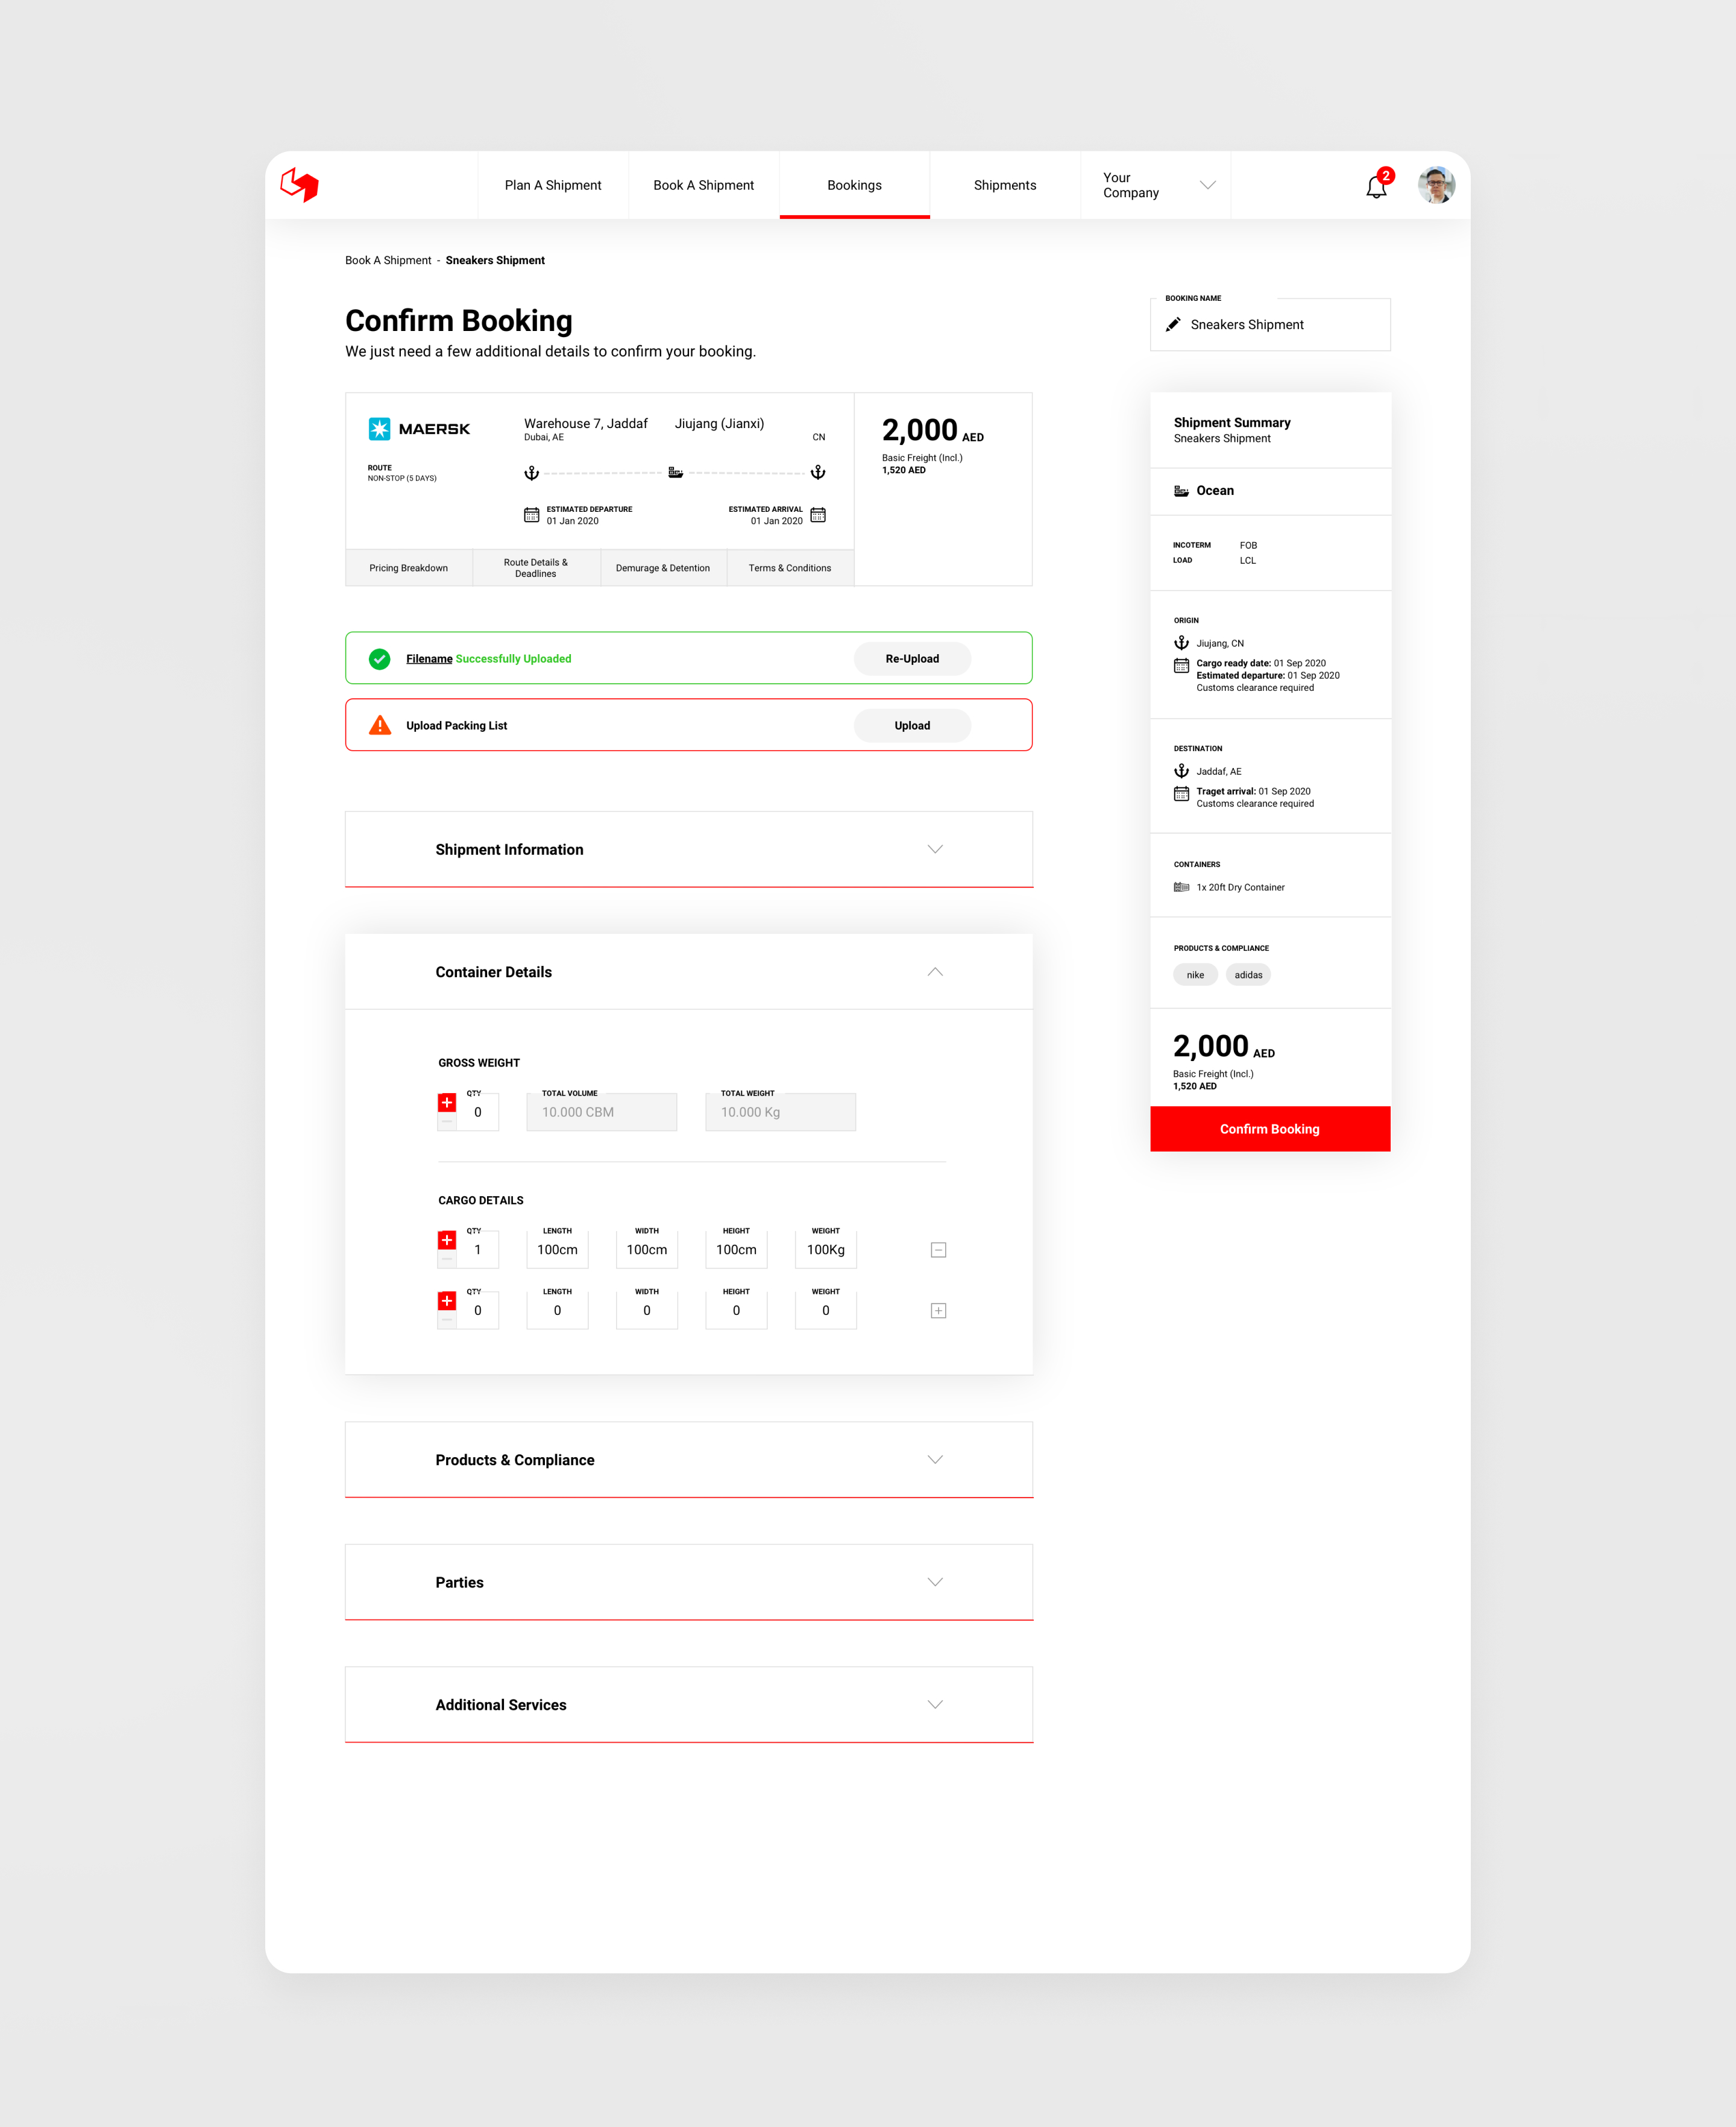Click the pencil edit icon beside booking name

(x=1173, y=325)
